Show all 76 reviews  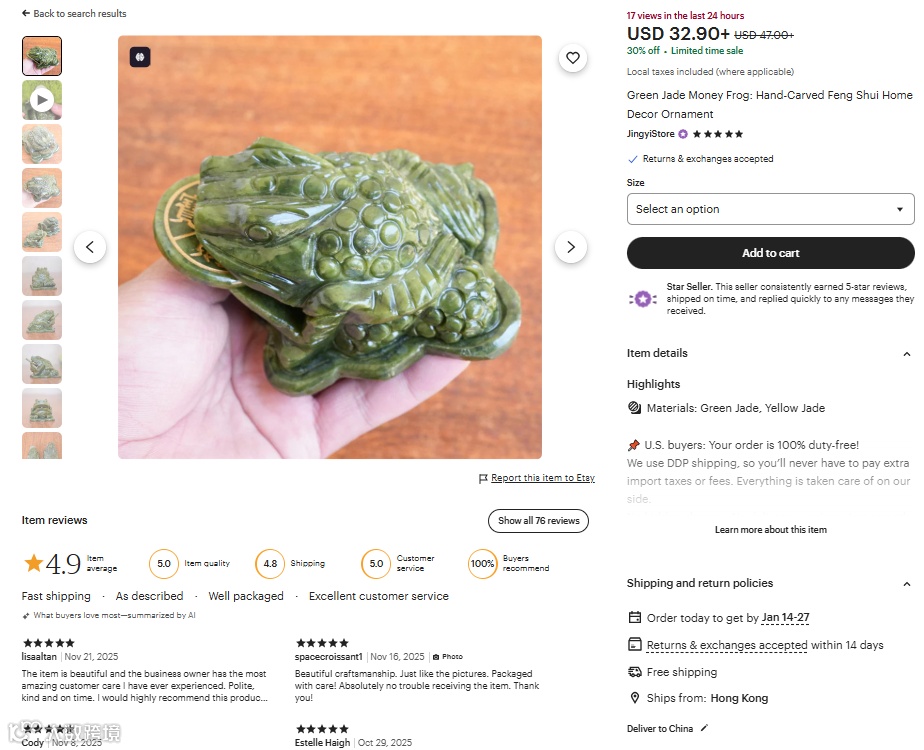pyautogui.click(x=538, y=521)
